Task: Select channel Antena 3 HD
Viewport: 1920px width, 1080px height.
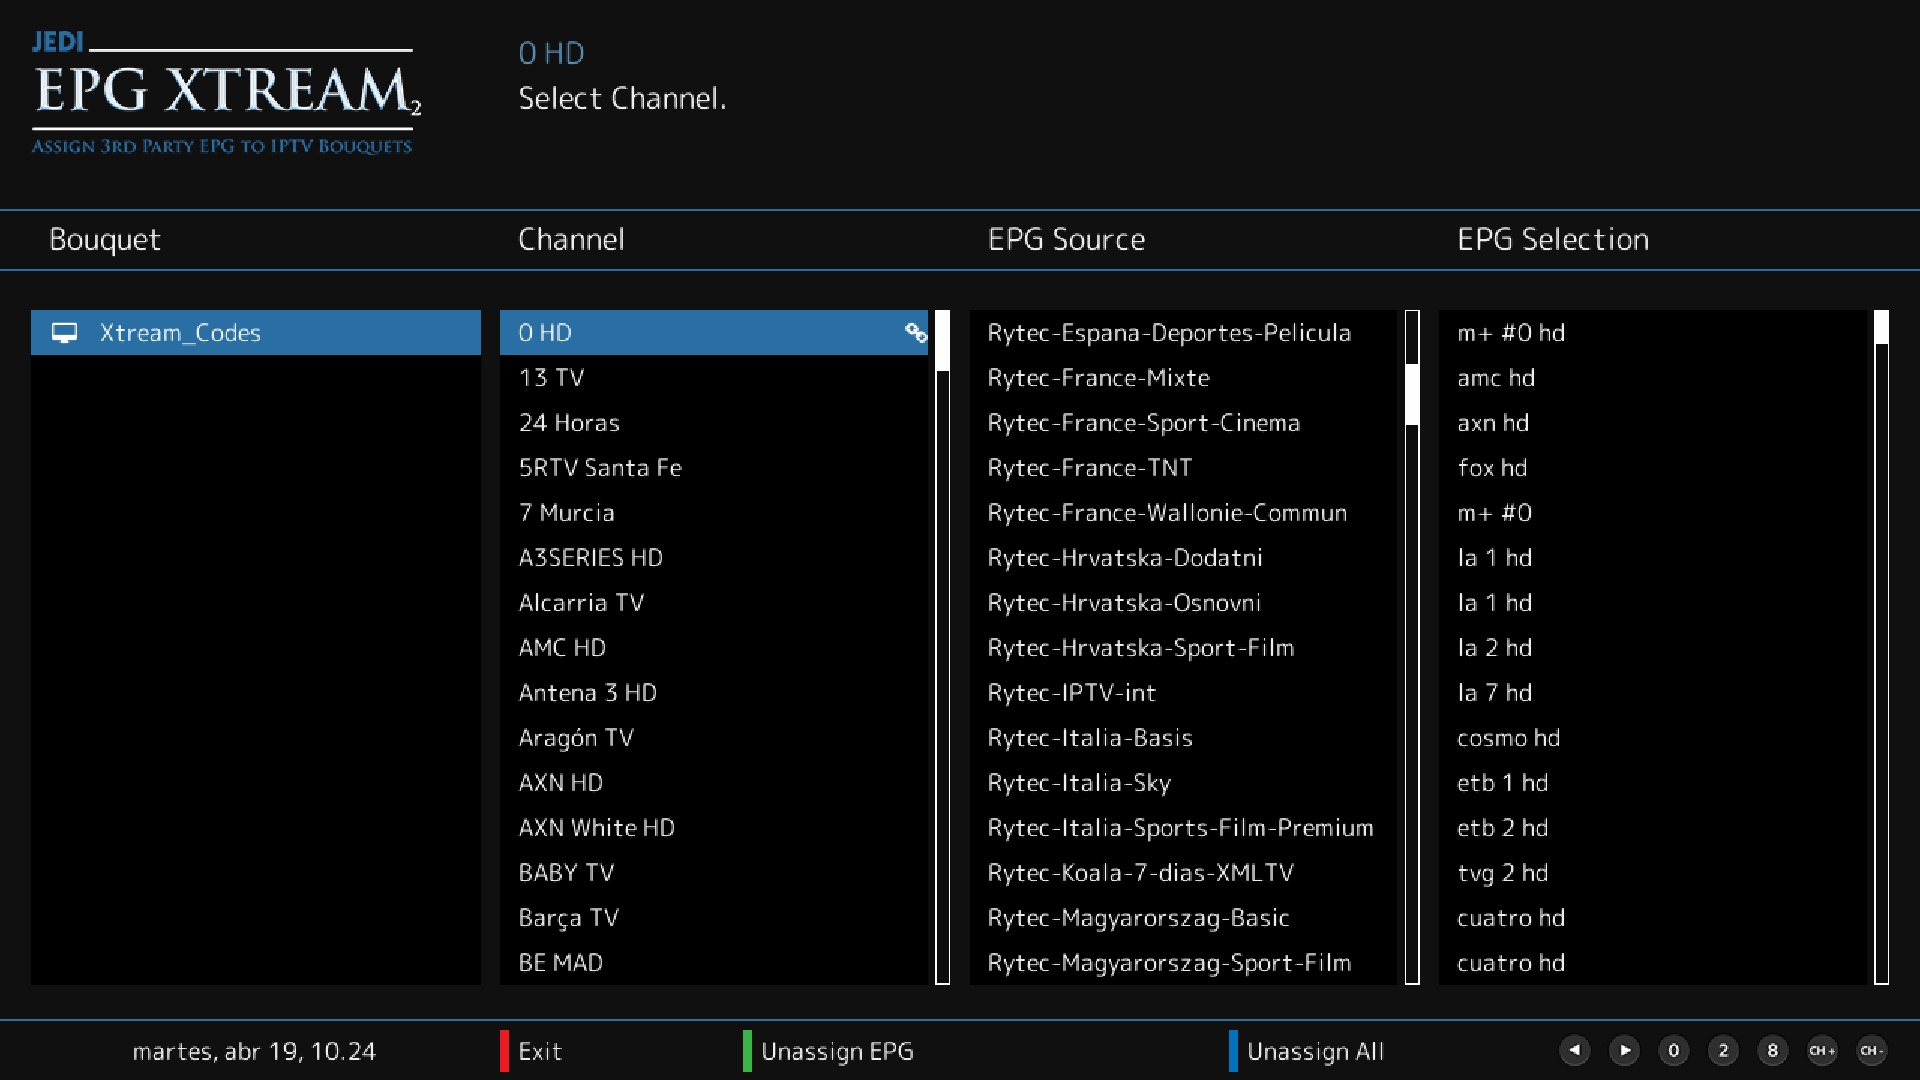Action: [x=587, y=693]
